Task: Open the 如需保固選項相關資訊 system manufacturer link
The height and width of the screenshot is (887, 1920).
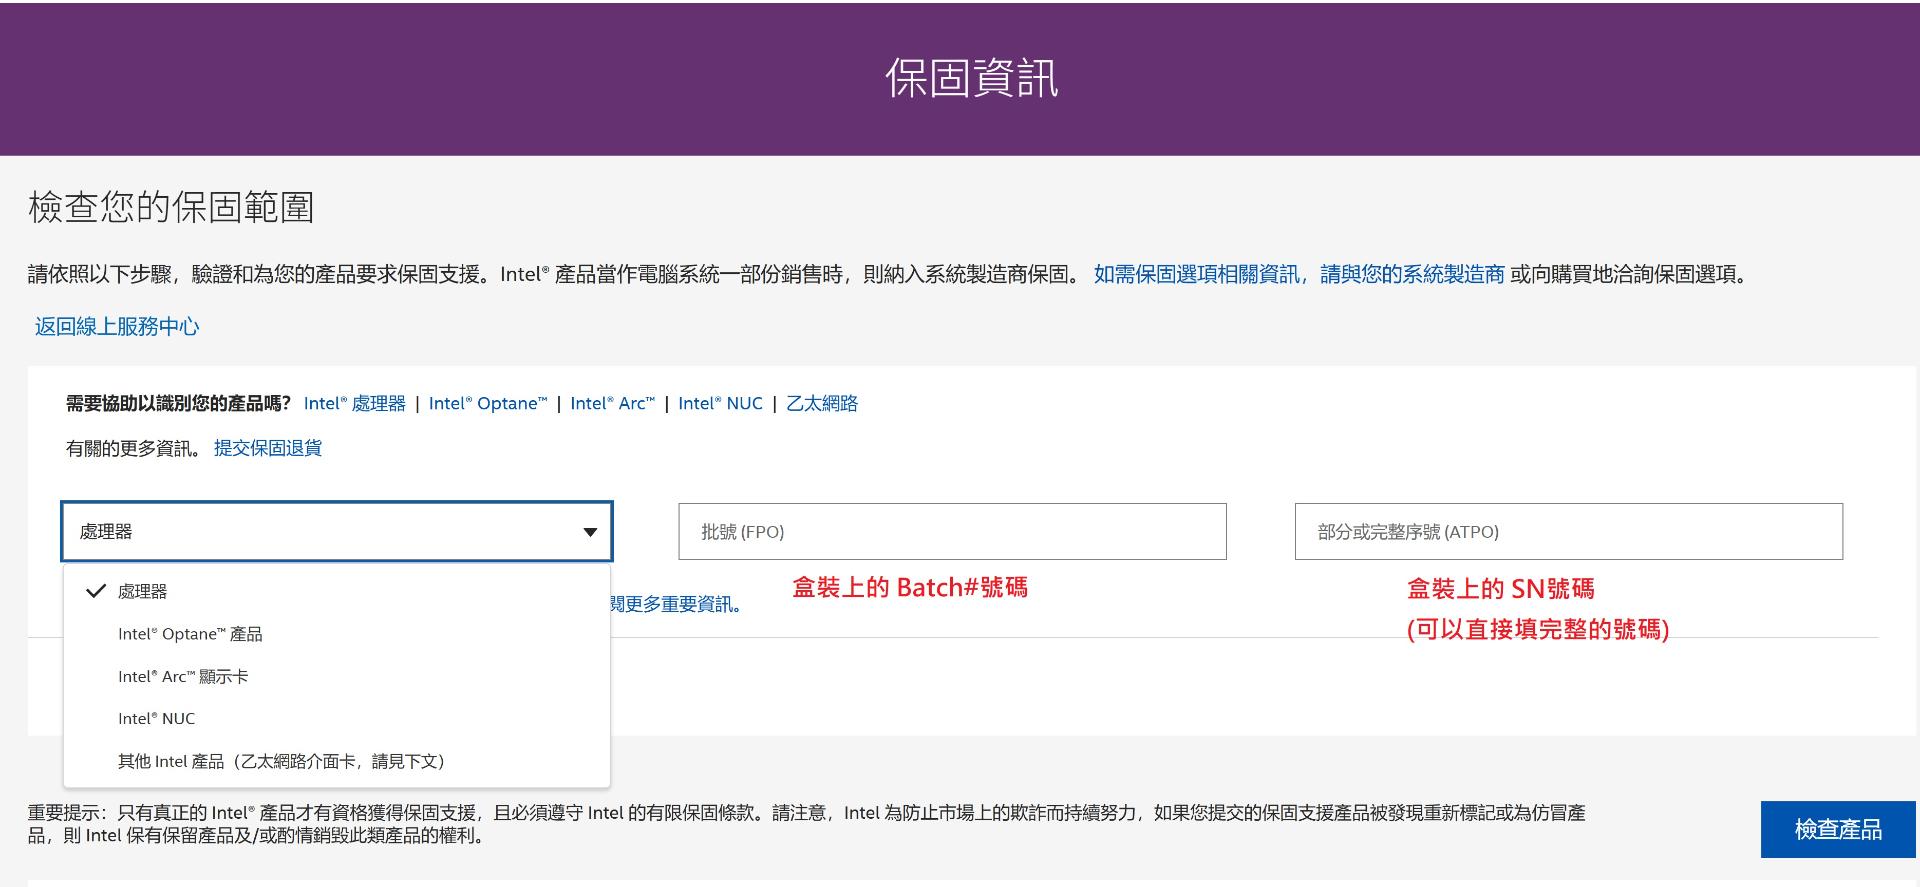Action: click(x=1299, y=274)
